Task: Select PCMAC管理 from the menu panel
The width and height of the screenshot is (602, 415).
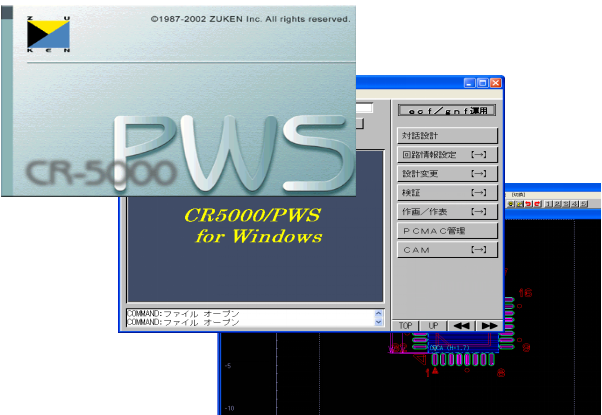Action: click(447, 231)
